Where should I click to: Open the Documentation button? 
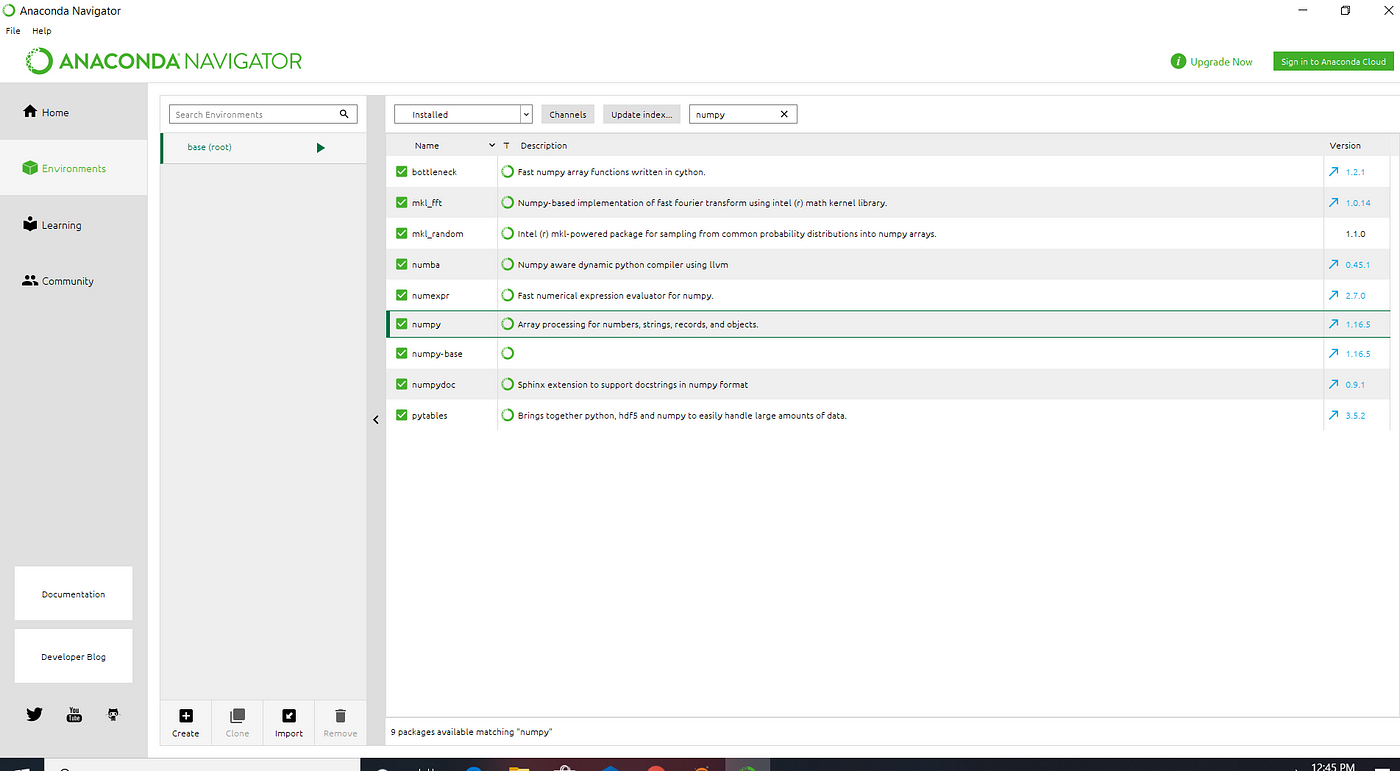(x=73, y=594)
